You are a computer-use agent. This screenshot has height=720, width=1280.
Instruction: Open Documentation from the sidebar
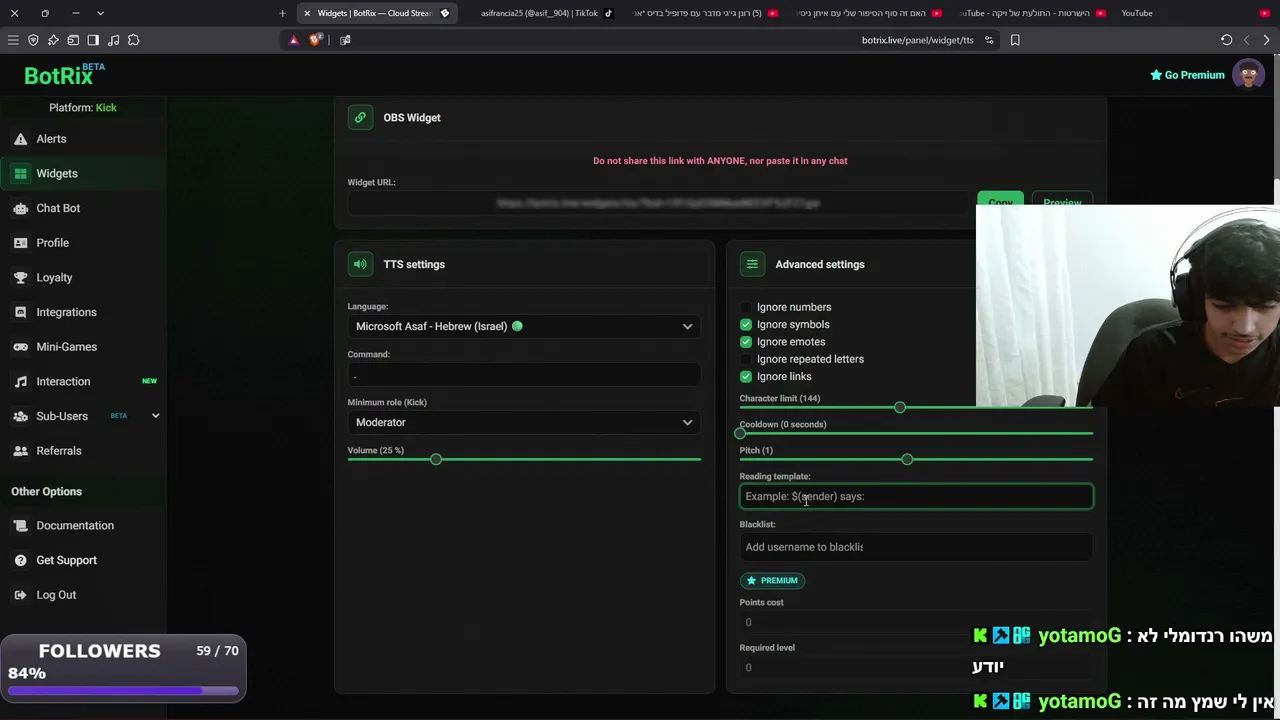[x=83, y=526]
